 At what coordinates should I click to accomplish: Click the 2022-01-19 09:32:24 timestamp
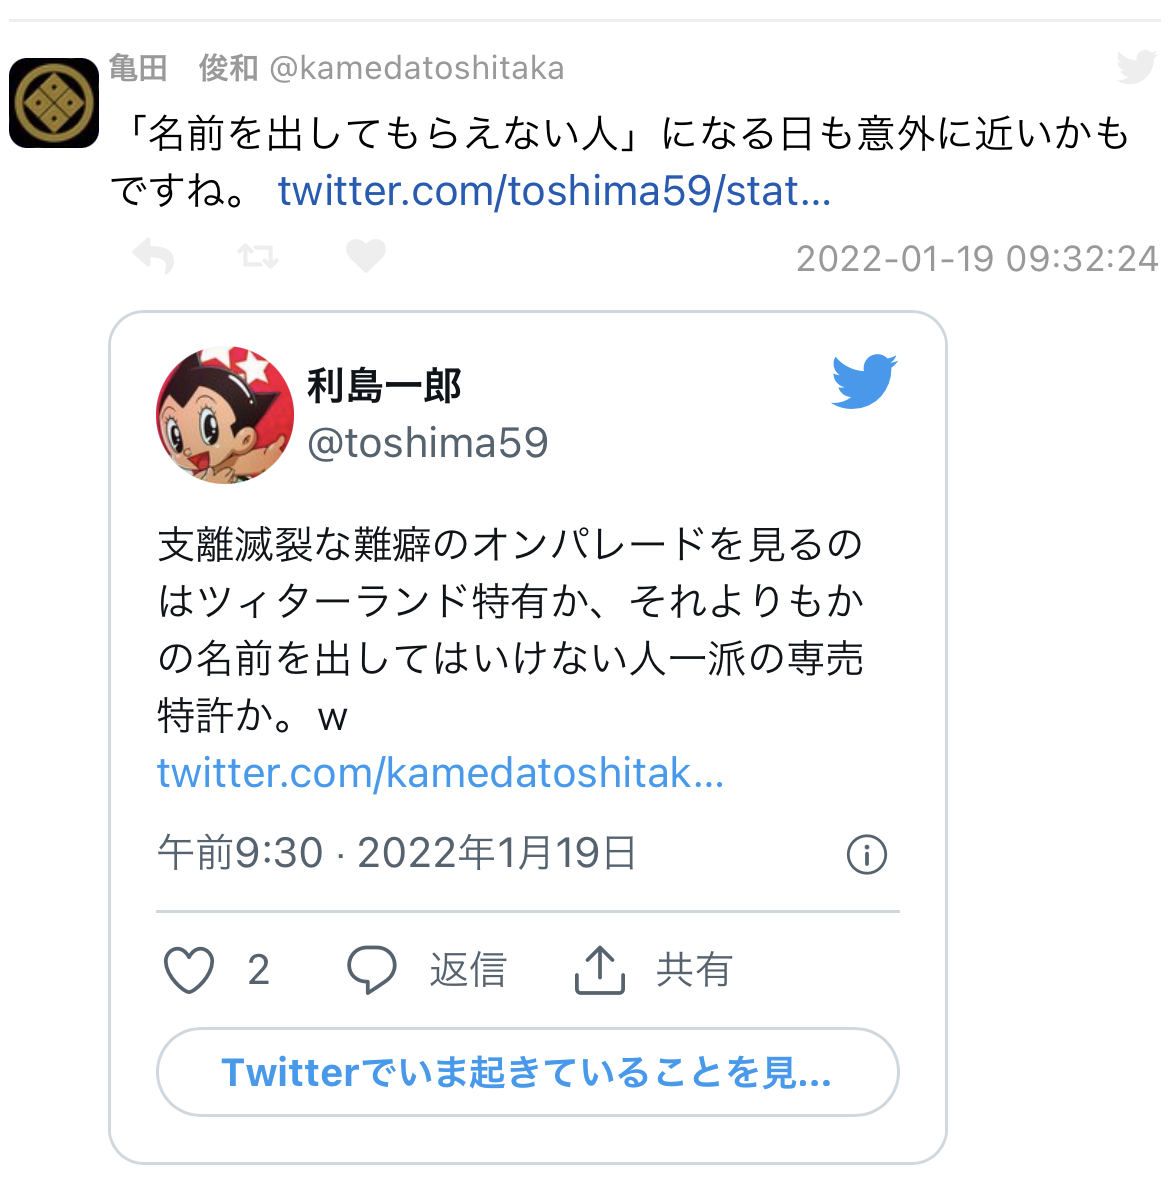point(977,259)
